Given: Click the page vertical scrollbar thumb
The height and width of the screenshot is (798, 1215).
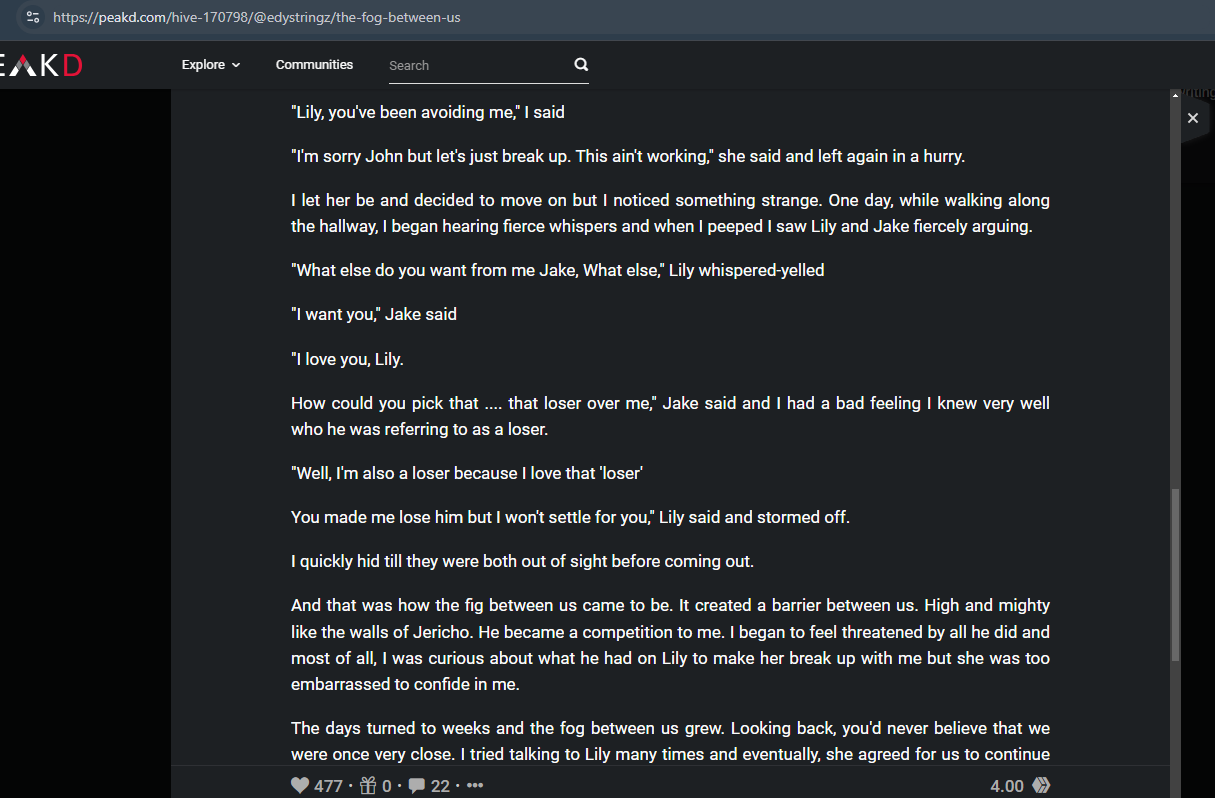Looking at the screenshot, I should pyautogui.click(x=1175, y=574).
